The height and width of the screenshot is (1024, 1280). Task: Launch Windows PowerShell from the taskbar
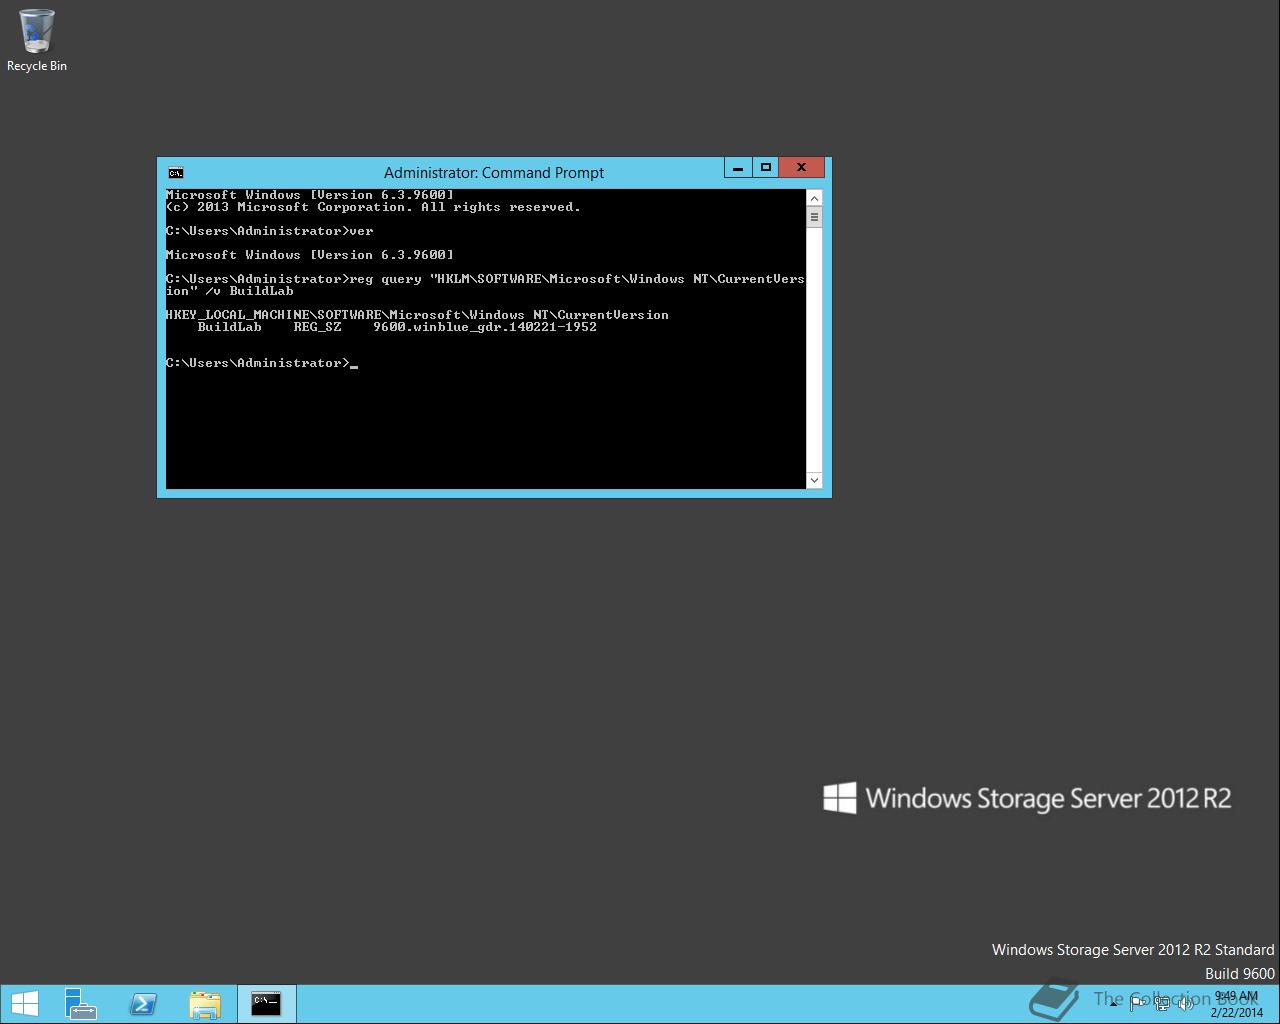(x=143, y=1004)
